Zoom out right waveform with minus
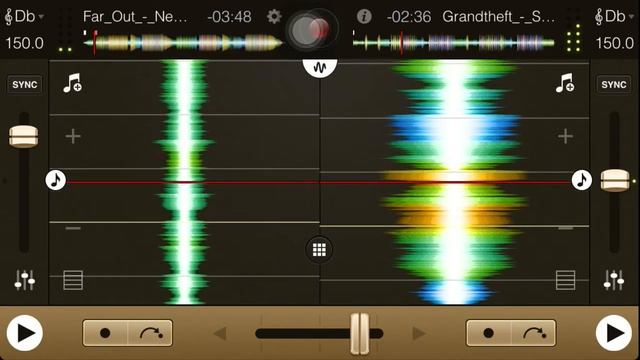The height and width of the screenshot is (360, 640). [566, 228]
